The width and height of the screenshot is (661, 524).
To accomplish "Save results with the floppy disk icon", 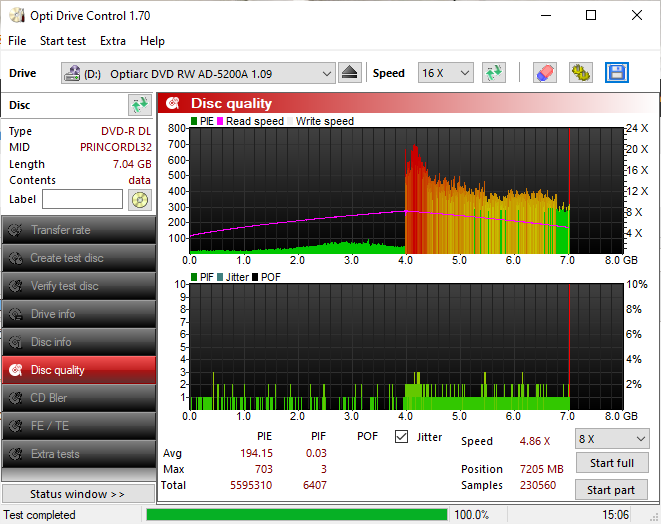I will (617, 73).
